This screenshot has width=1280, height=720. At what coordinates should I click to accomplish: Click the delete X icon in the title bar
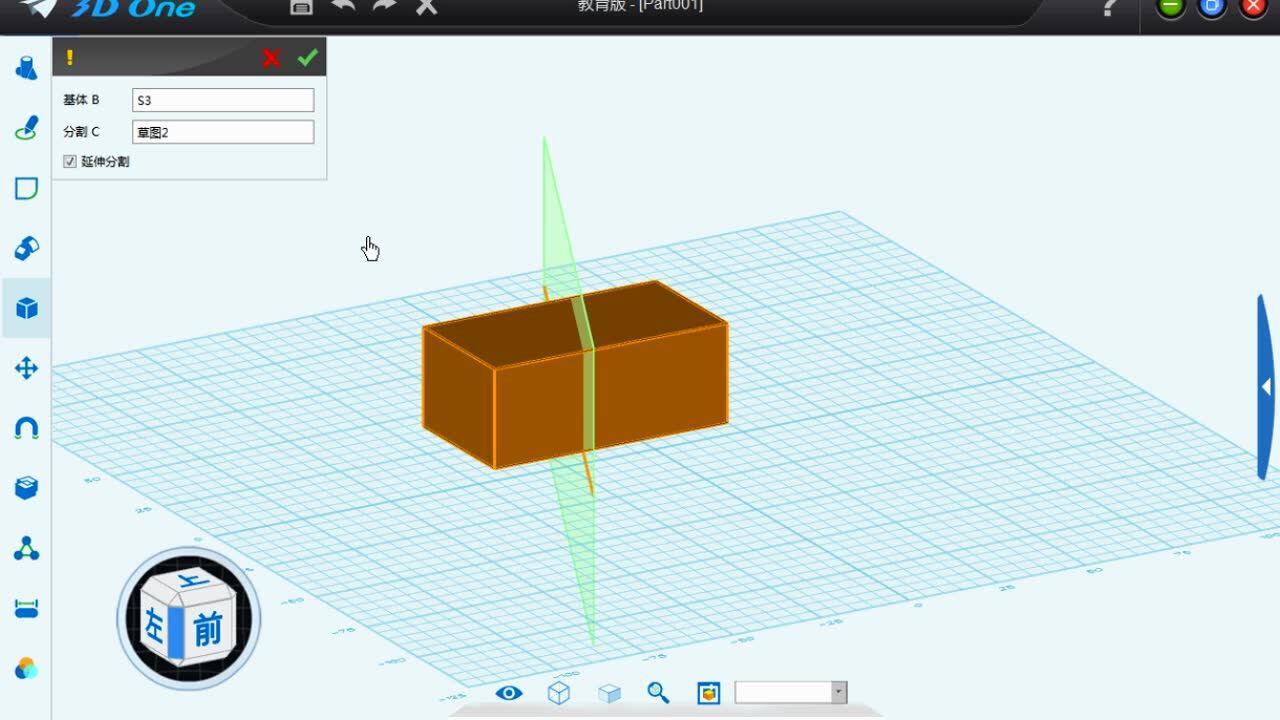[427, 6]
